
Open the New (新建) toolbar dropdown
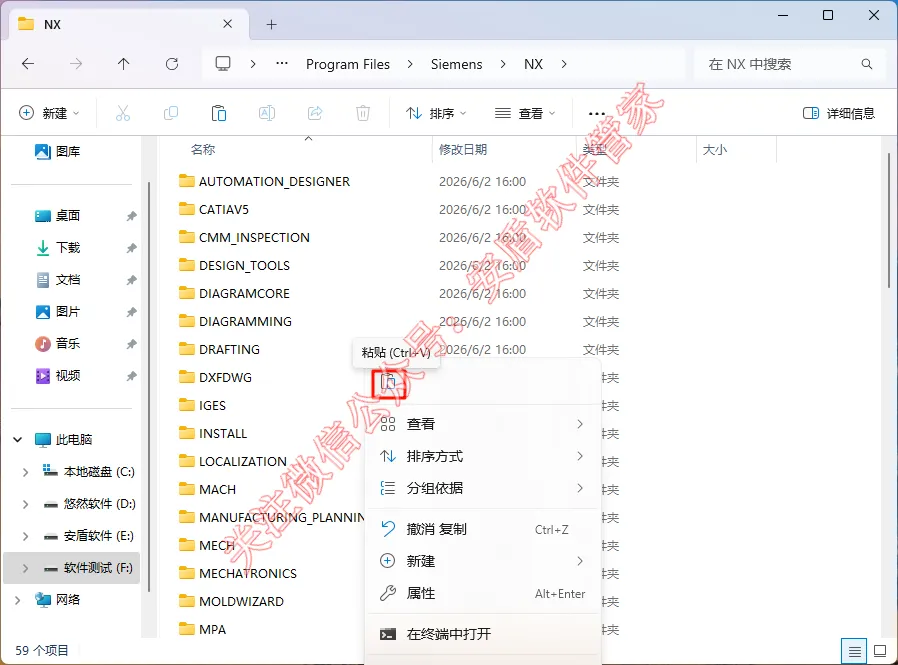click(x=49, y=113)
